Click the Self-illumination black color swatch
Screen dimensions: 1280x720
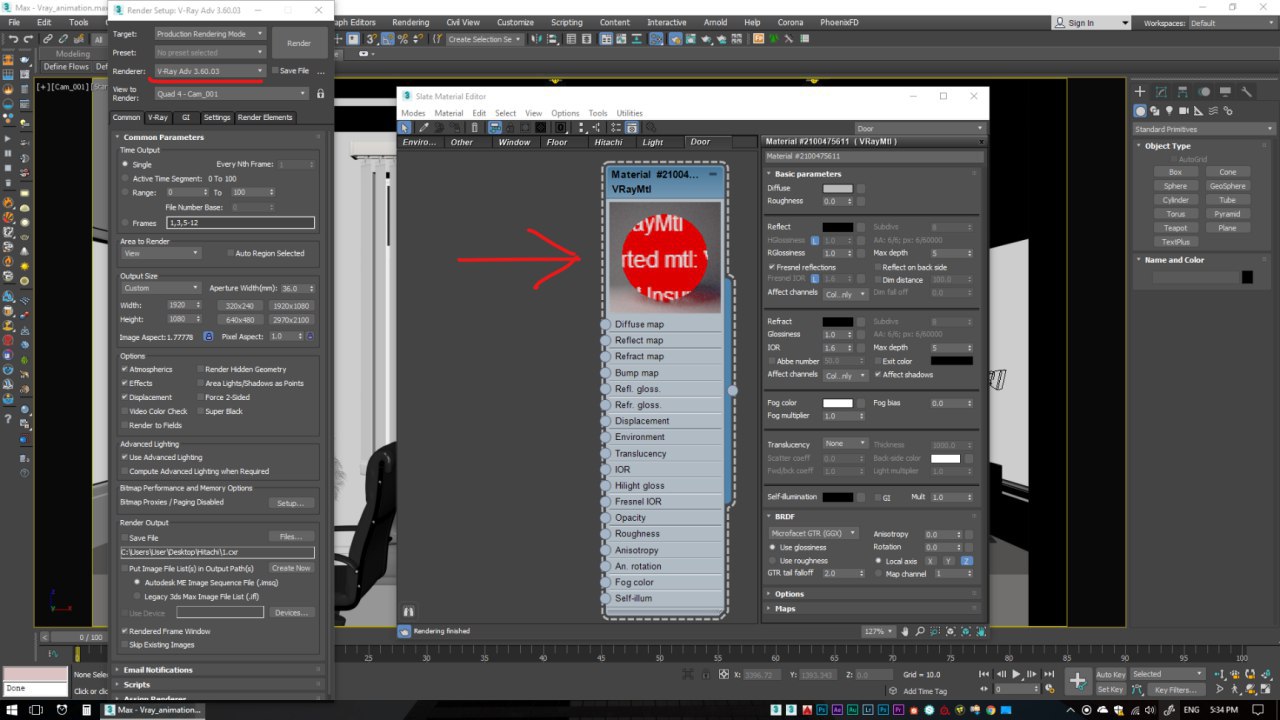pos(838,497)
